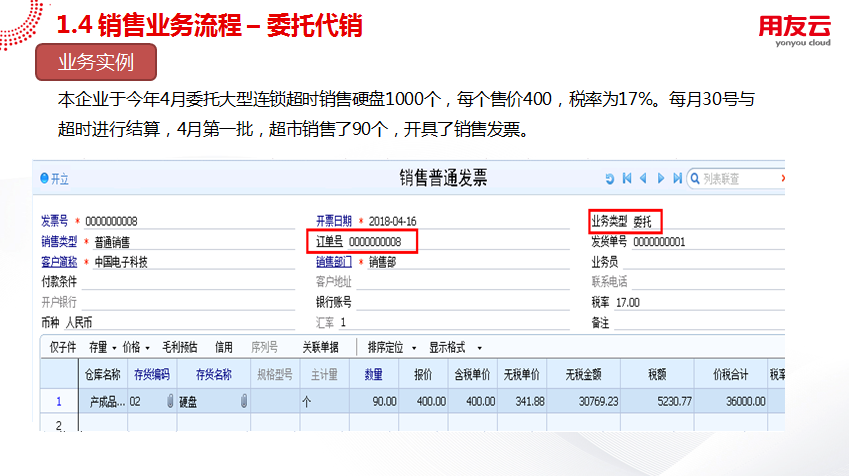Open the 发票号 field label link
This screenshot has width=849, height=476.
55,221
